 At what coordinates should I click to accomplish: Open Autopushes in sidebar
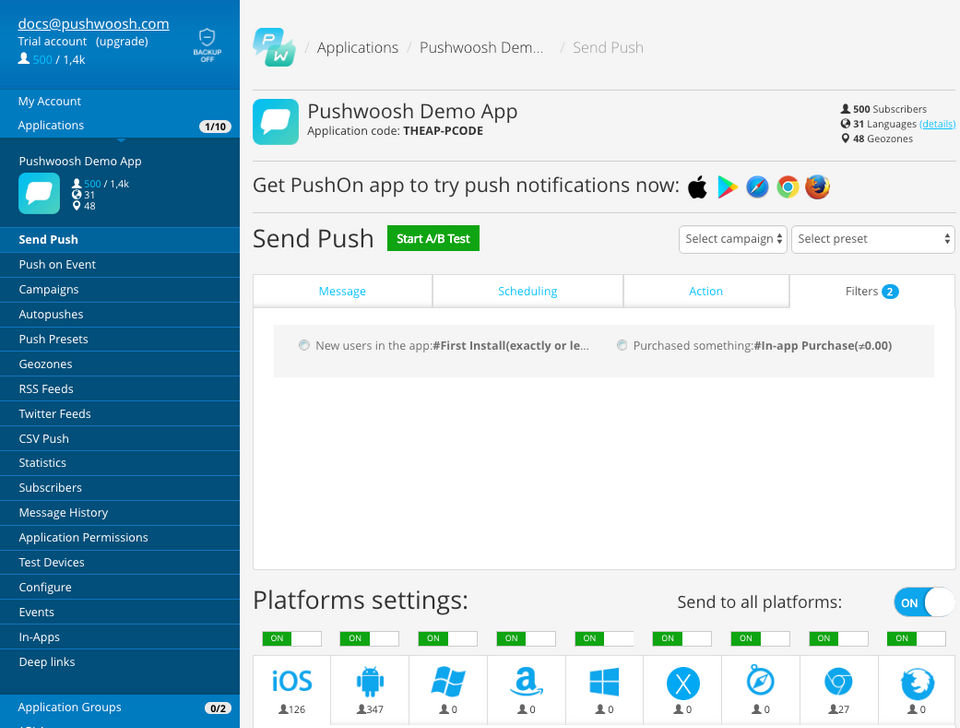tap(120, 314)
